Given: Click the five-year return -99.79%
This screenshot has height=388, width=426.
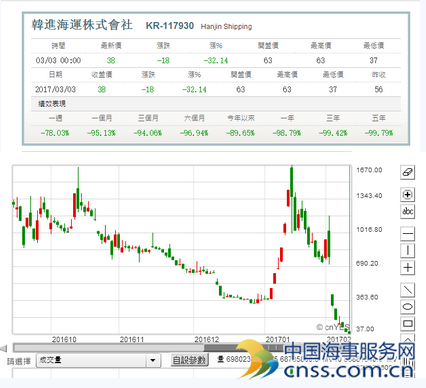Looking at the screenshot, I should click(379, 133).
